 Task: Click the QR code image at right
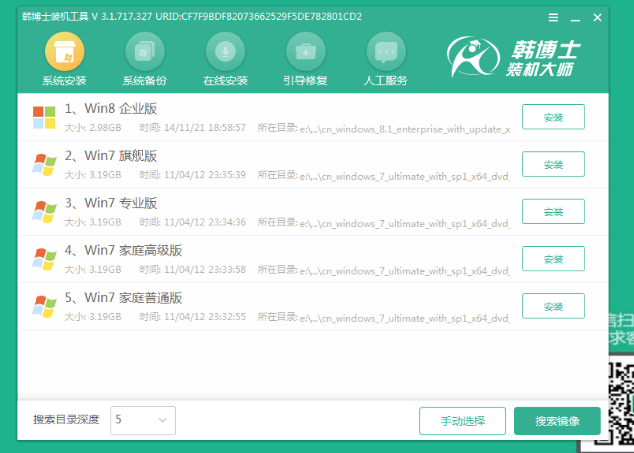[620, 398]
